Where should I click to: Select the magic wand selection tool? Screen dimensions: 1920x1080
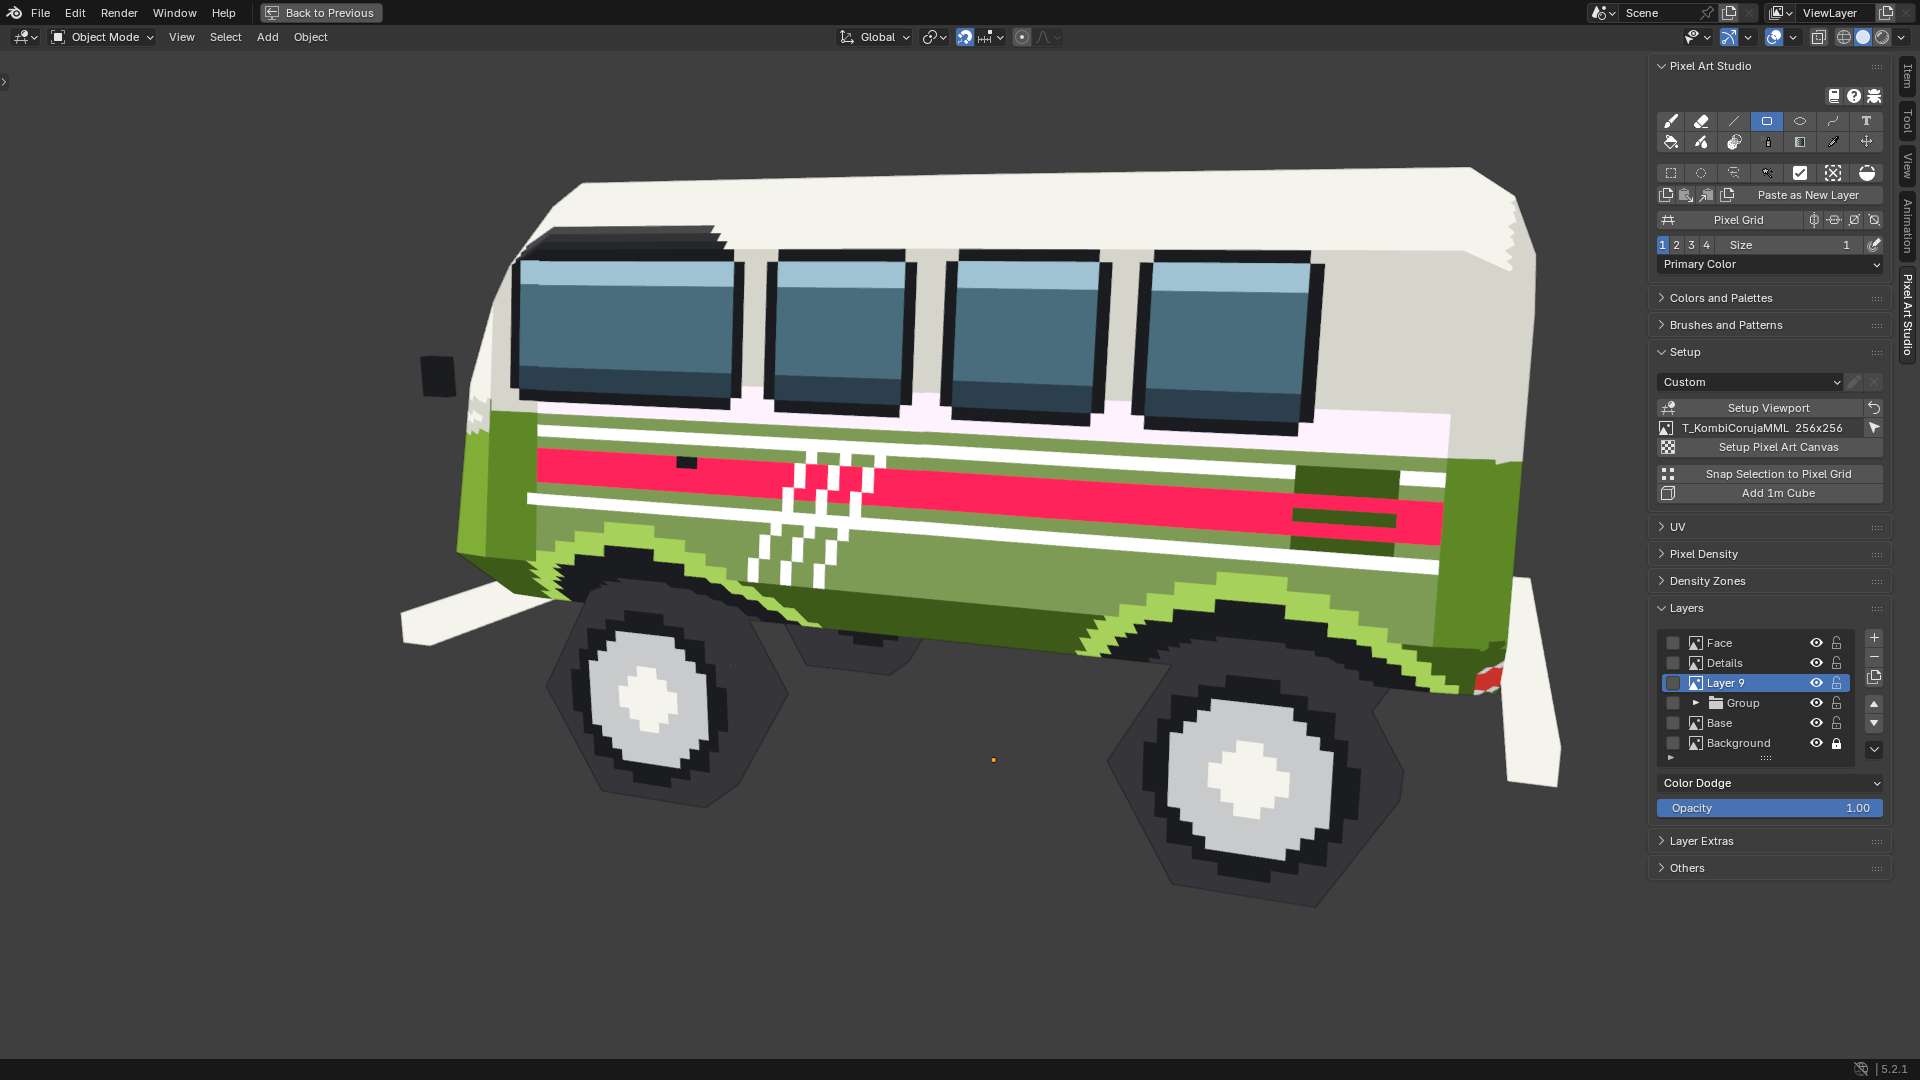pos(1767,173)
